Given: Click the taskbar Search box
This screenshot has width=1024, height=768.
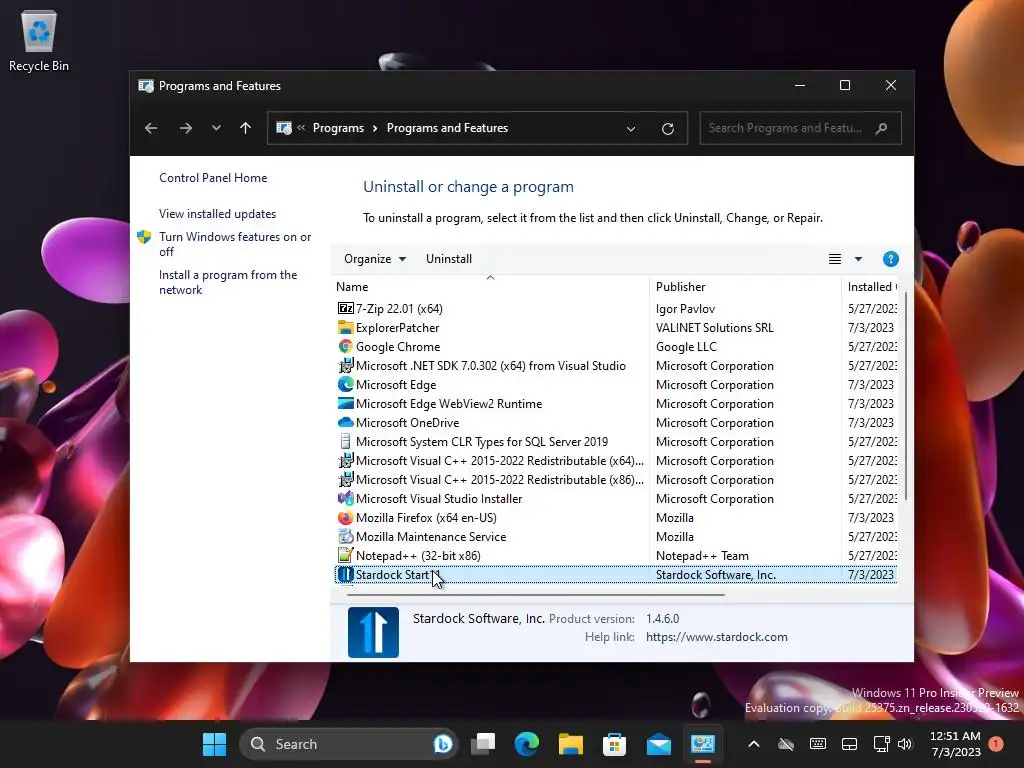Looking at the screenshot, I should [x=349, y=744].
